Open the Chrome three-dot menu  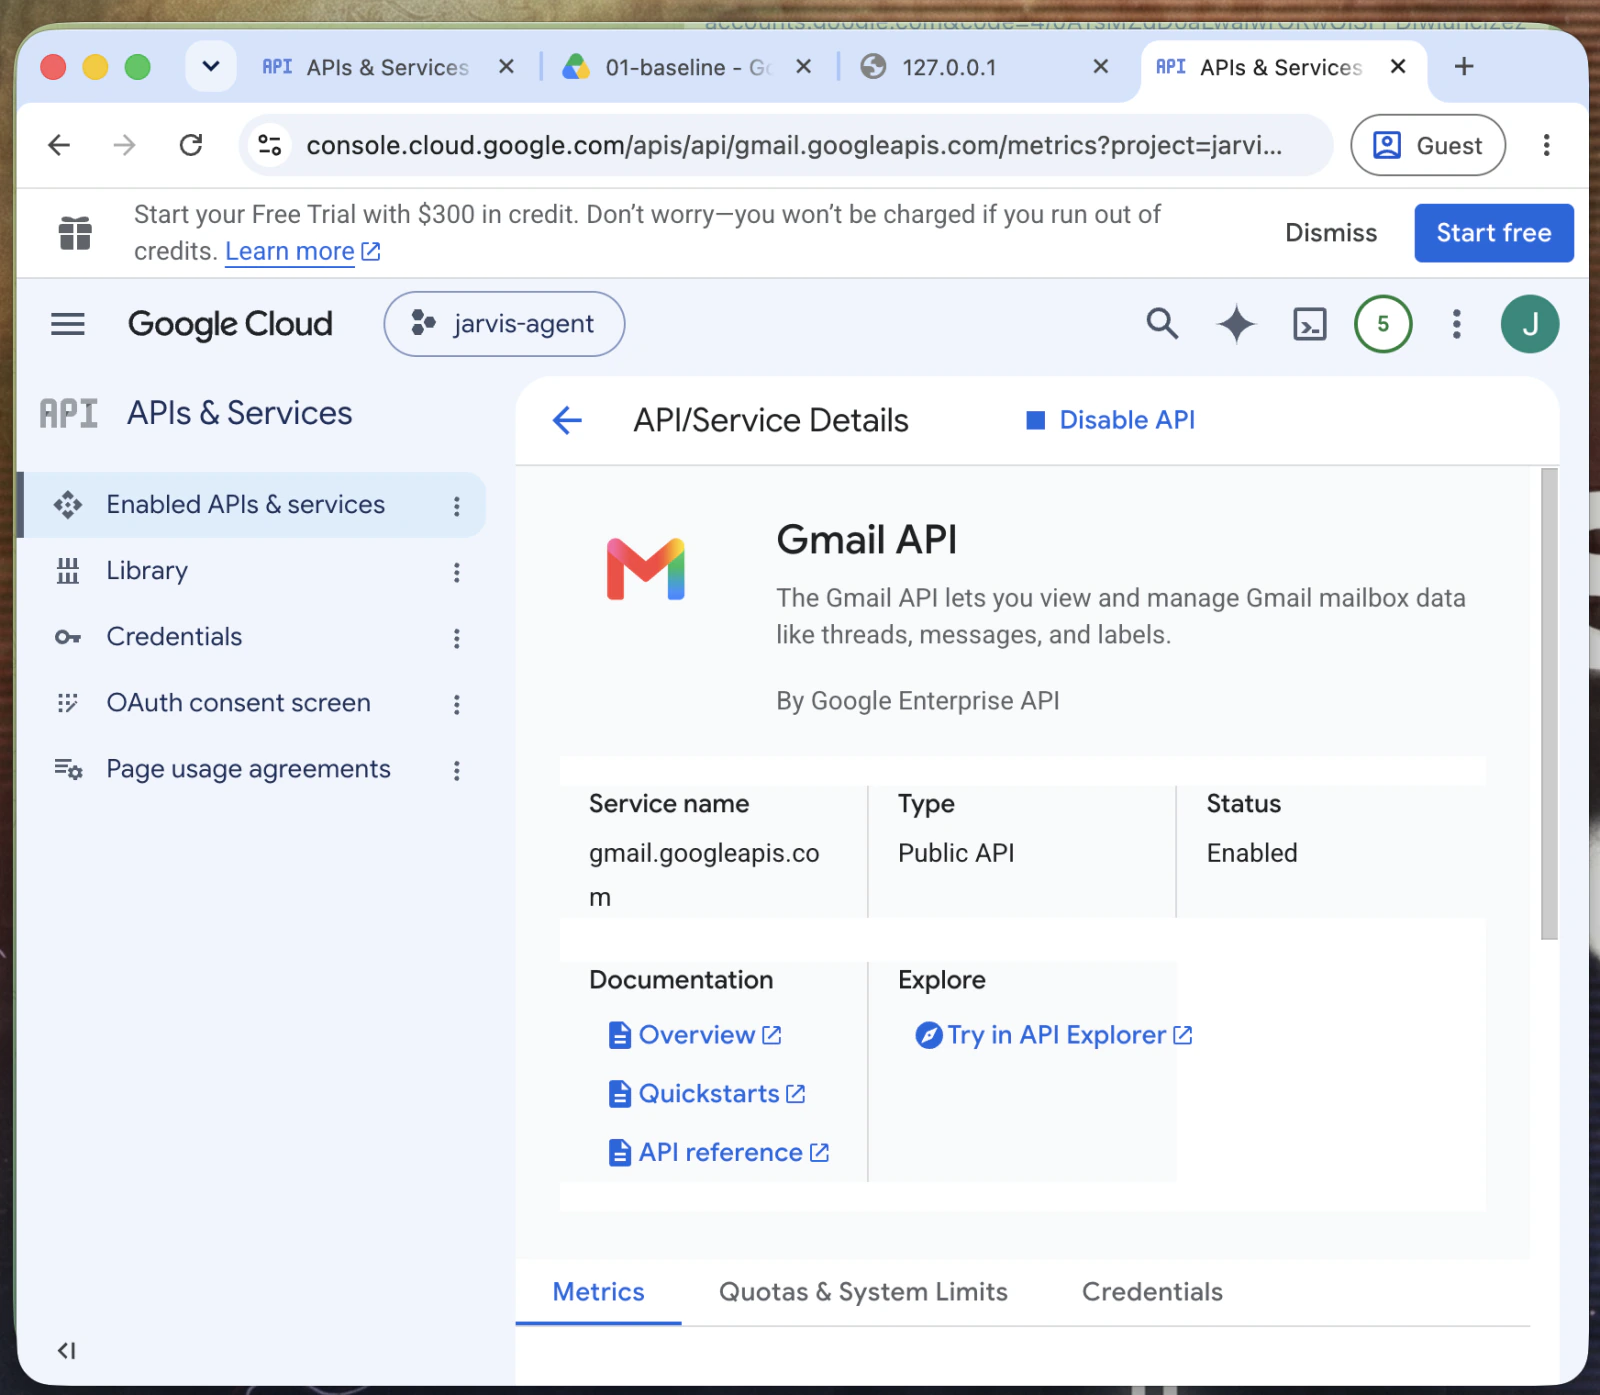click(x=1546, y=145)
